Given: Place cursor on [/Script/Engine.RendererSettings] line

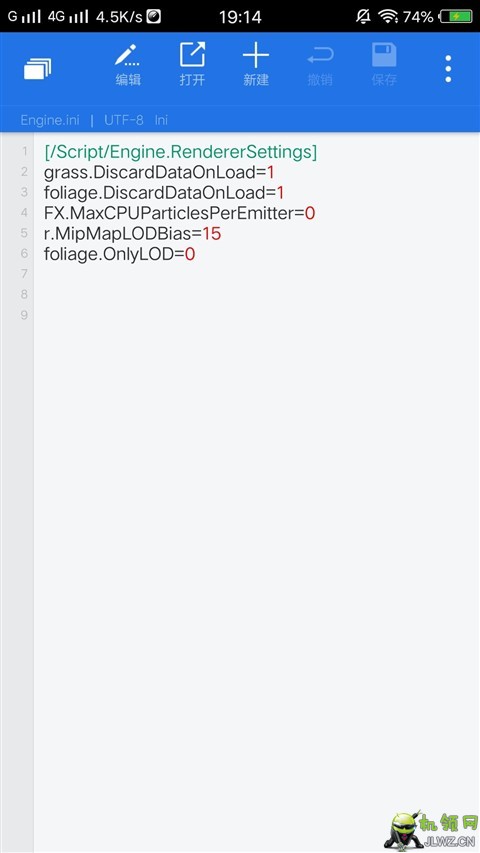Looking at the screenshot, I should click(x=181, y=152).
